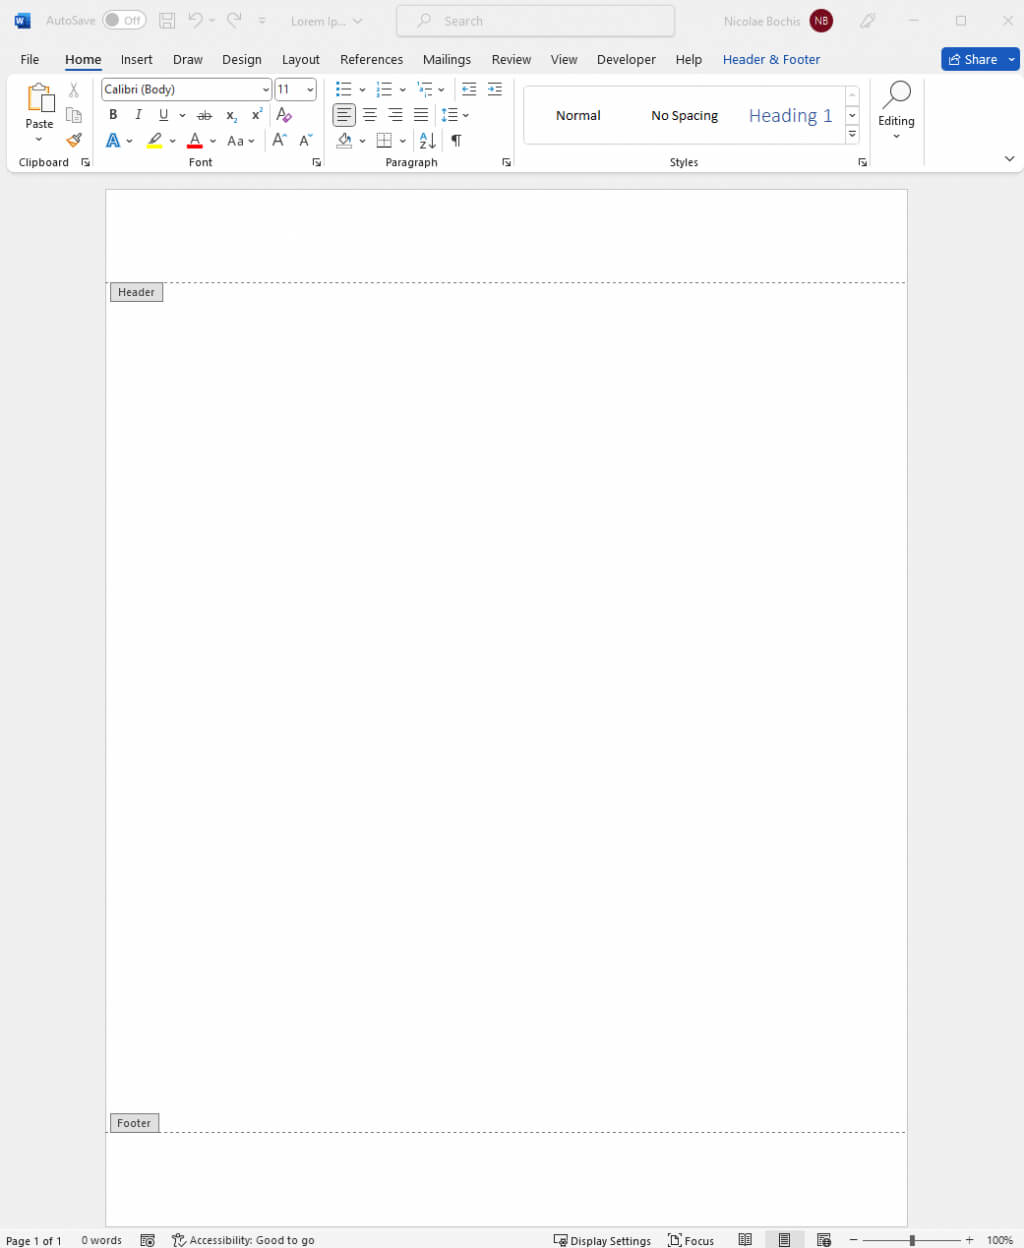Toggle italic formatting
1024x1248 pixels.
point(138,115)
